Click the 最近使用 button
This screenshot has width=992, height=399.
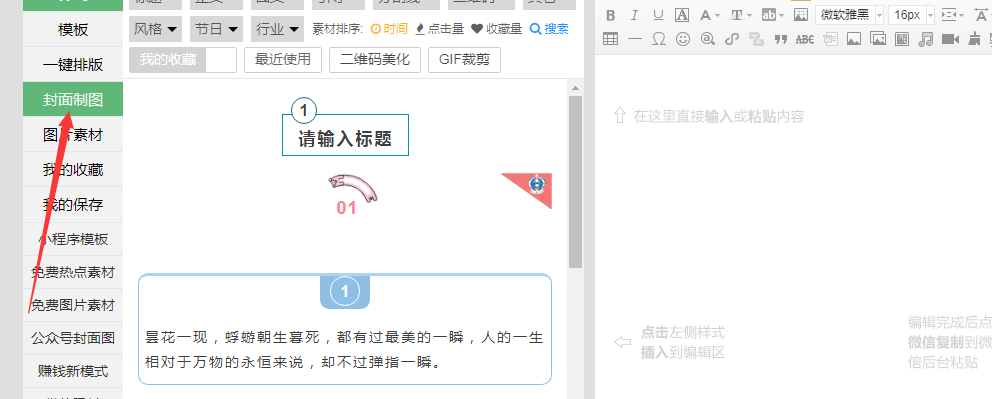(x=283, y=60)
